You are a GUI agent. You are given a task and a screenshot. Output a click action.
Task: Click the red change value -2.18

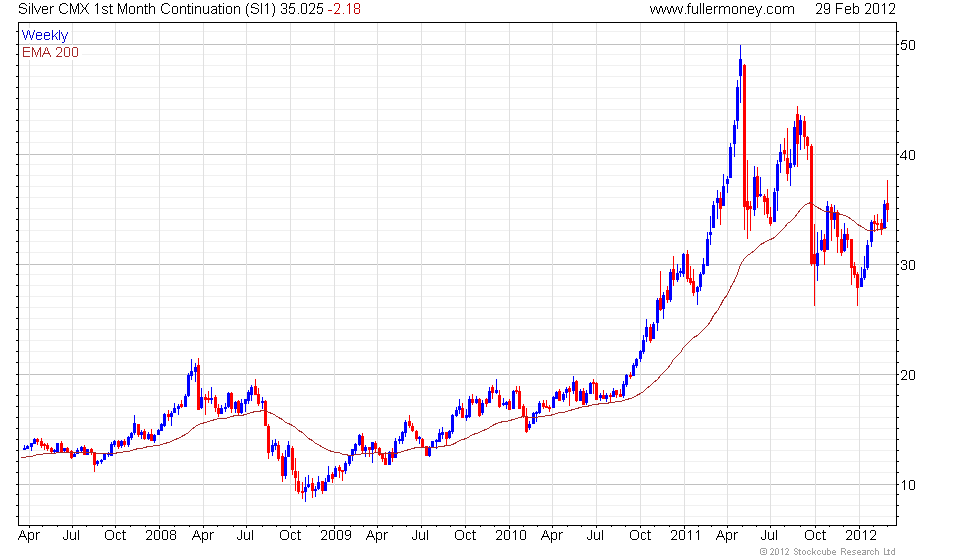(344, 9)
